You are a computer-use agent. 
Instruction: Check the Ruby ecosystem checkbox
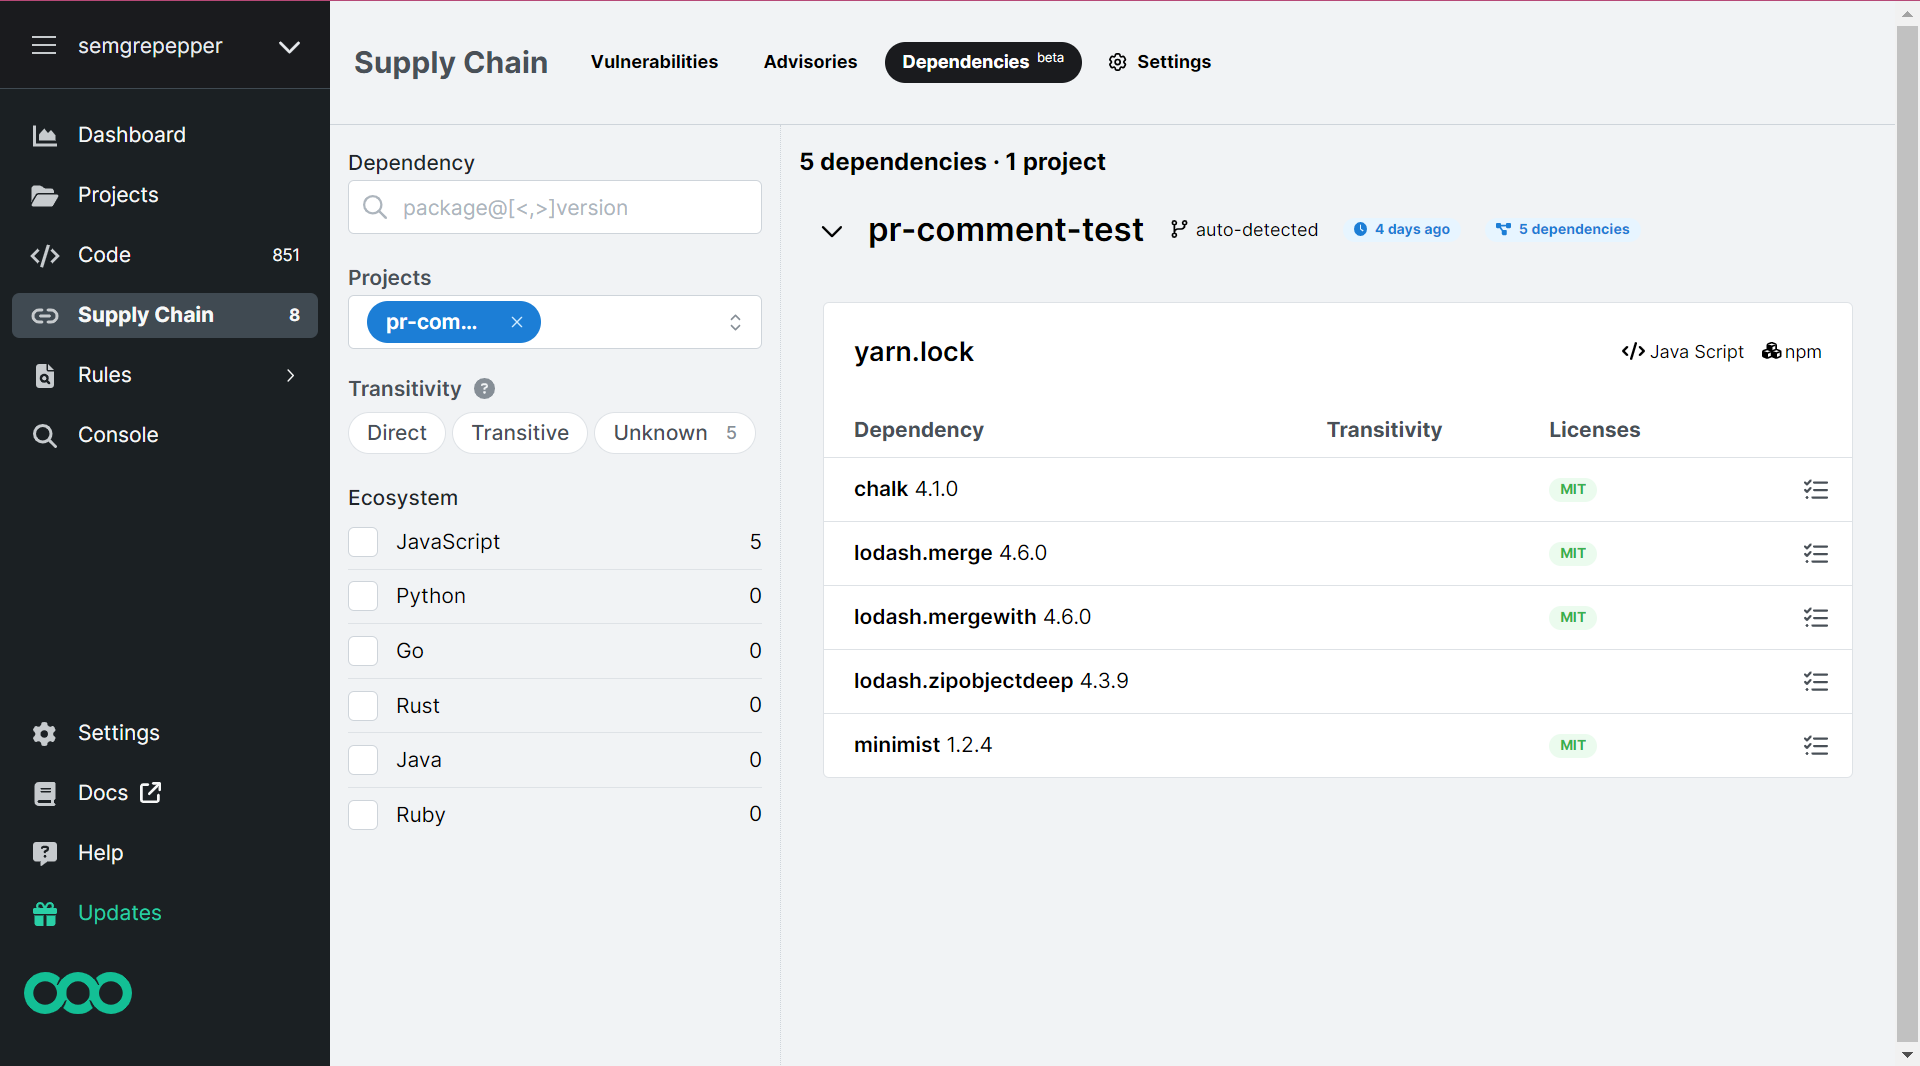click(x=363, y=815)
